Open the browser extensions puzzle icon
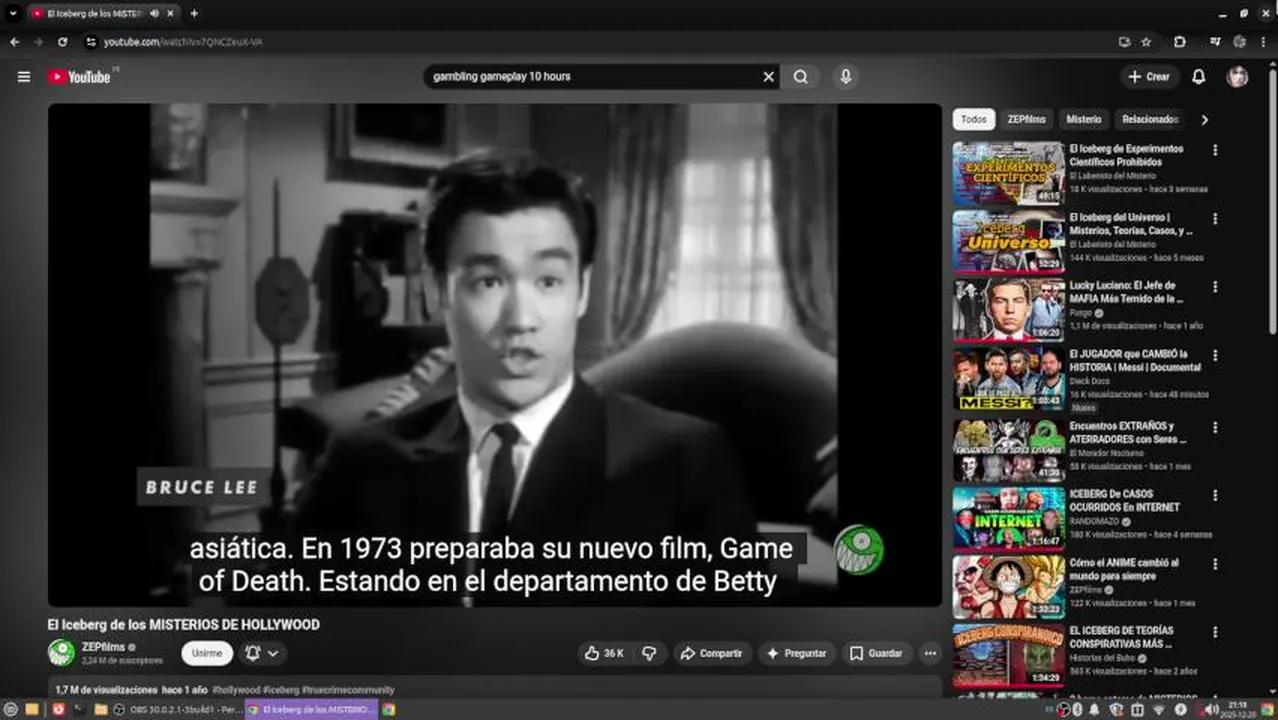The image size is (1278, 720). (1180, 42)
